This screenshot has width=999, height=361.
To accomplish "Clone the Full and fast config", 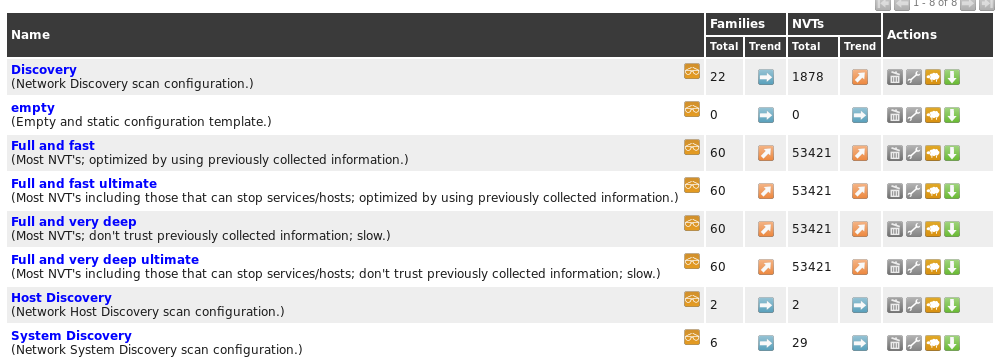I will (933, 153).
